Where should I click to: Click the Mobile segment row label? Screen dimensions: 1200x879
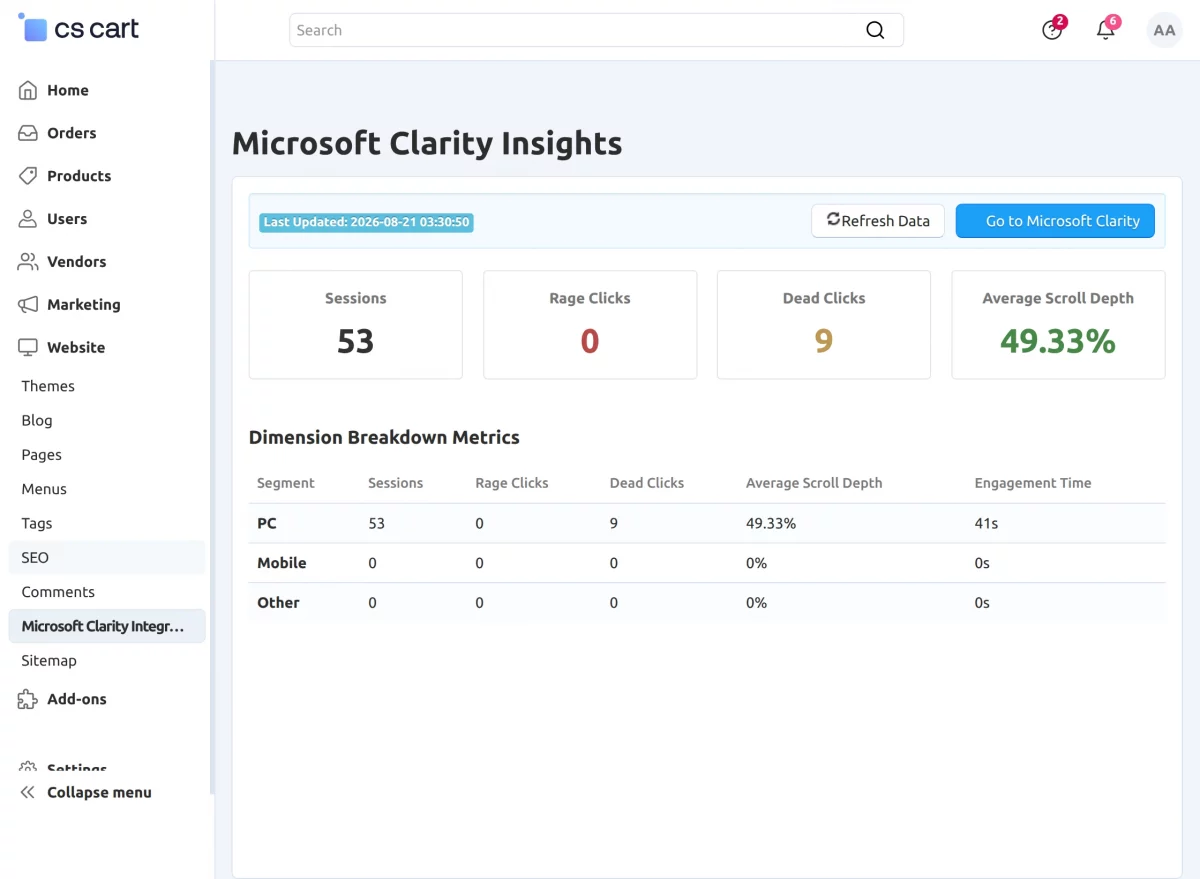282,563
